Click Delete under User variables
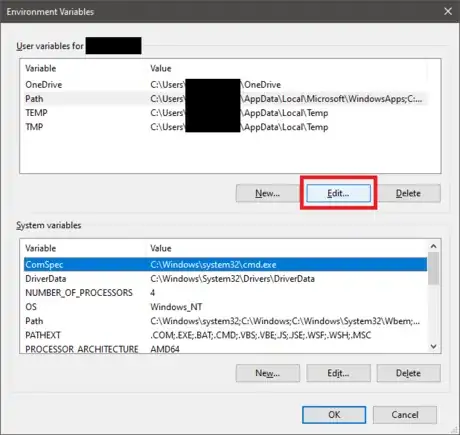 (408, 193)
